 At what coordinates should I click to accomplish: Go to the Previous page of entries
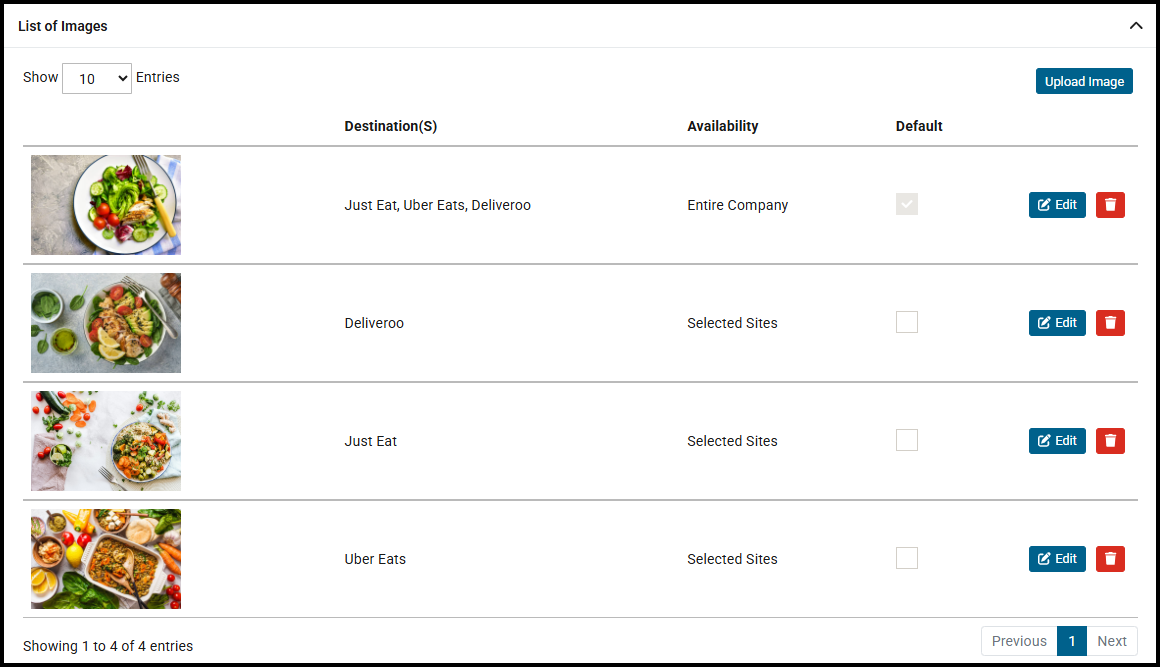coord(1019,641)
